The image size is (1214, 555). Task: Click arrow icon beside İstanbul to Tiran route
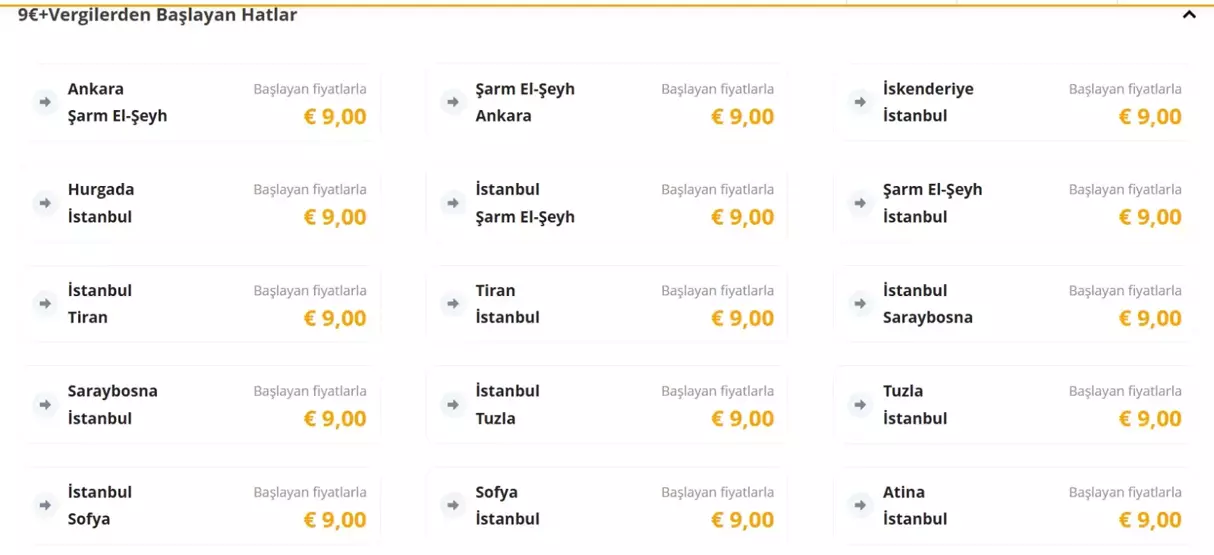tap(45, 303)
